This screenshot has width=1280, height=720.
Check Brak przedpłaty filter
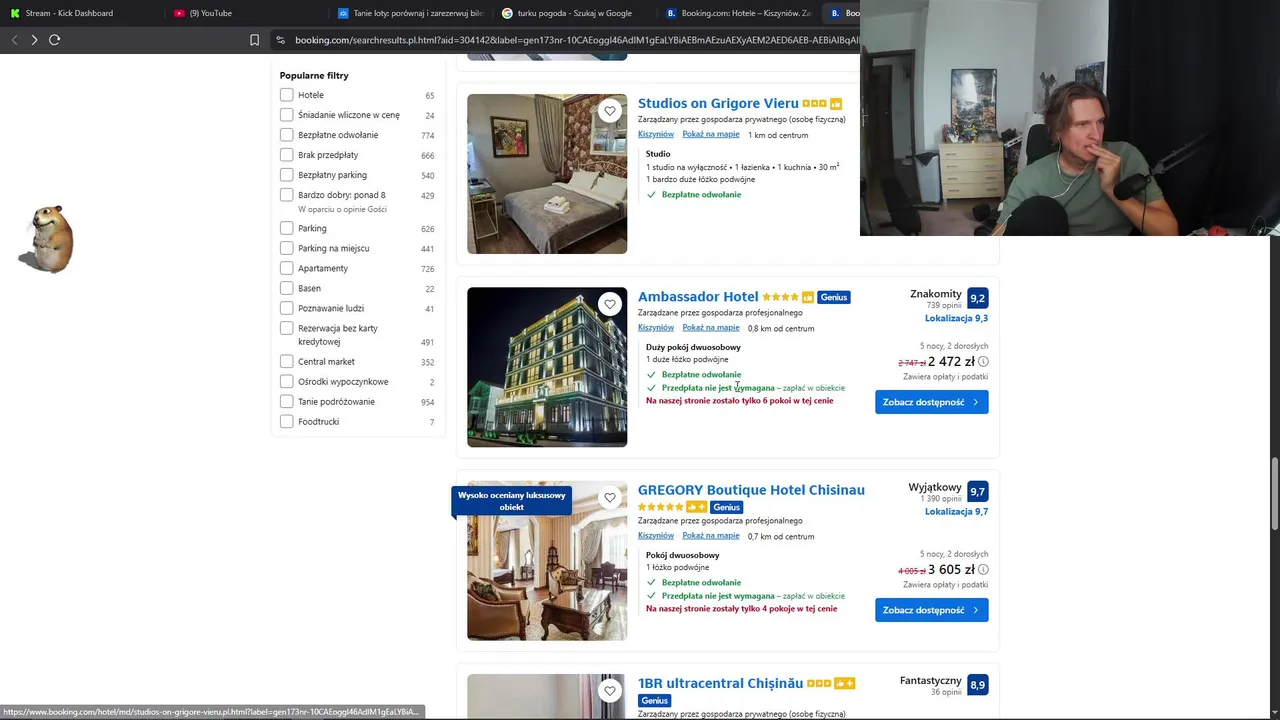coord(287,155)
